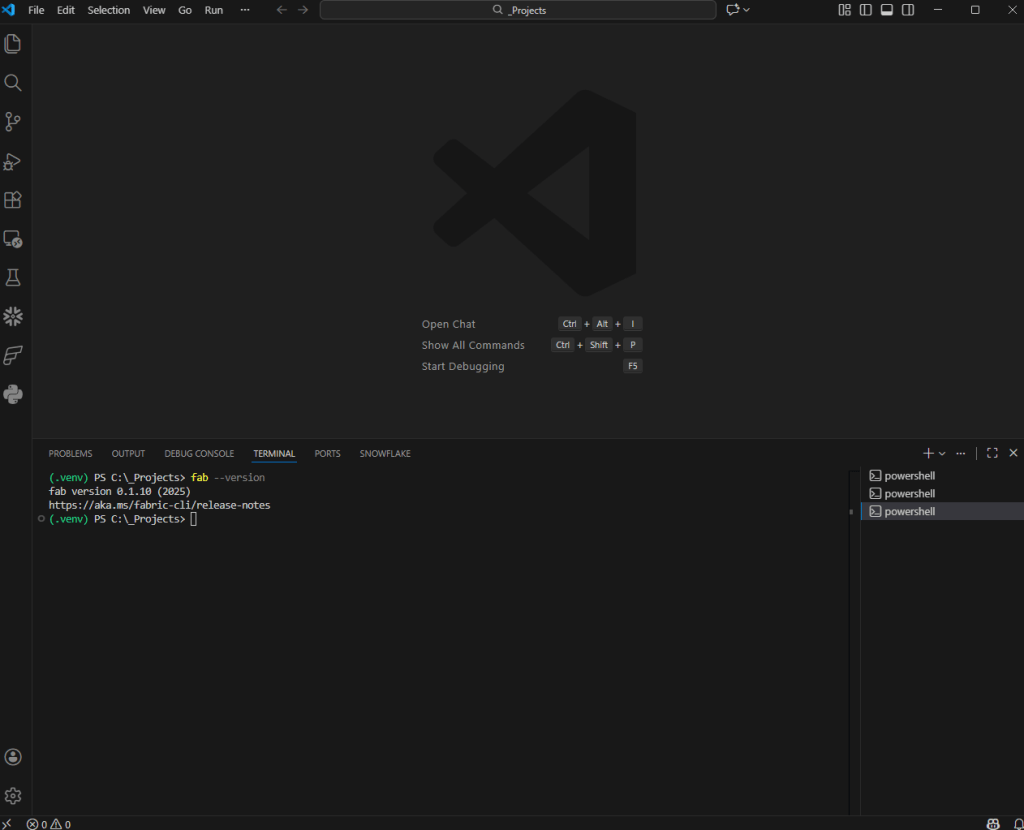Open the Selection menu
This screenshot has width=1024, height=830.
[x=109, y=10]
